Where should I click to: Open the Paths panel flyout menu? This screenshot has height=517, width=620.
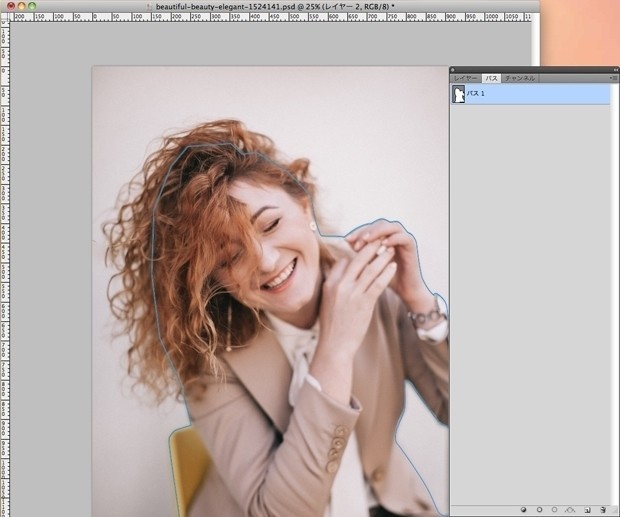coord(613,77)
